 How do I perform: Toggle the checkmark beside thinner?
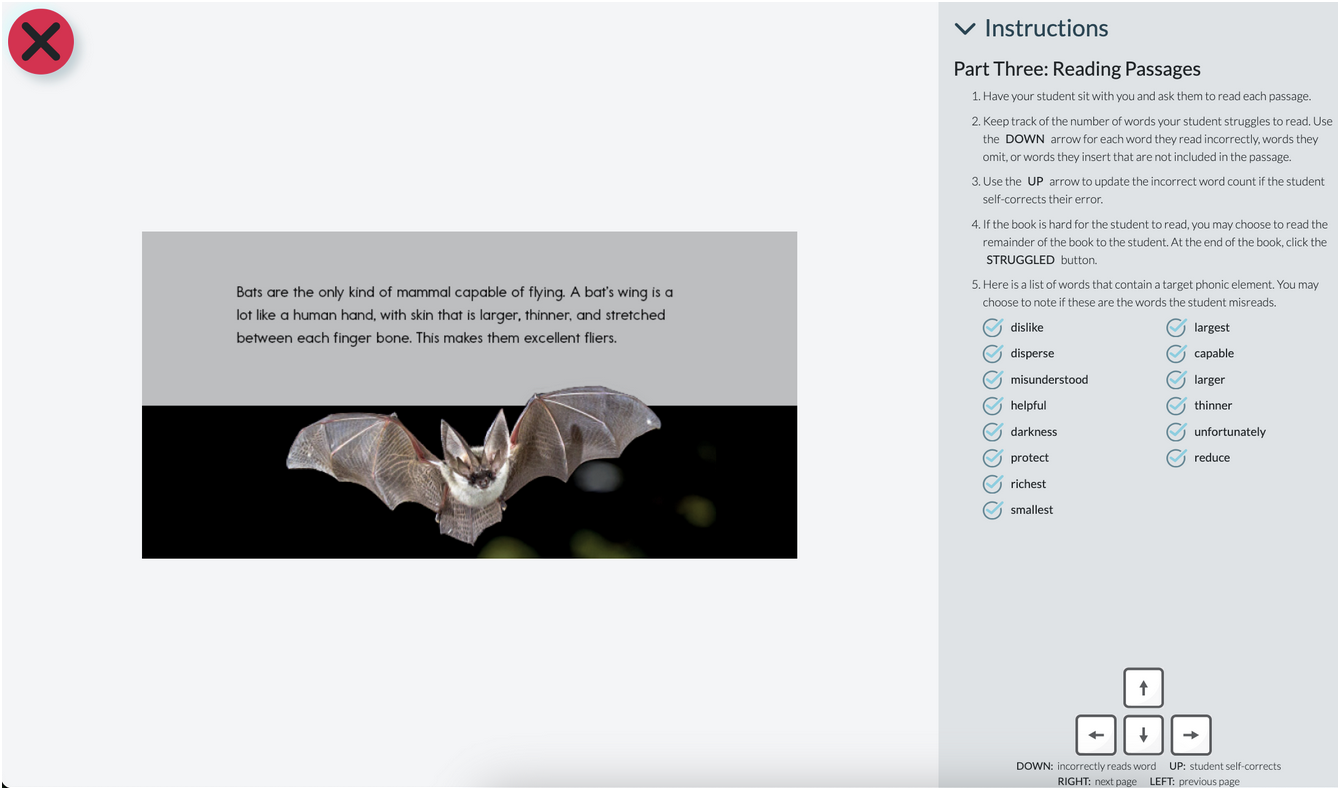click(x=1176, y=405)
